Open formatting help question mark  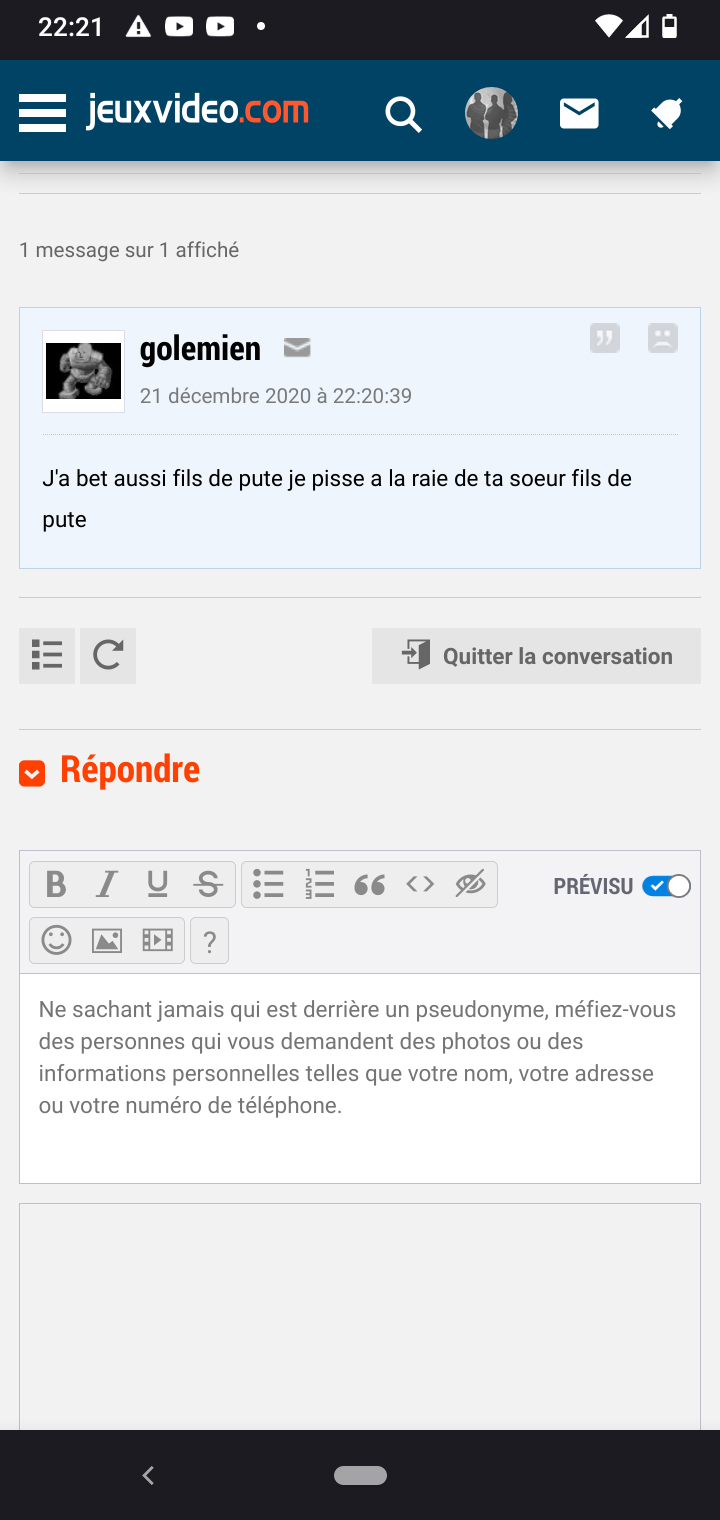pyautogui.click(x=209, y=941)
